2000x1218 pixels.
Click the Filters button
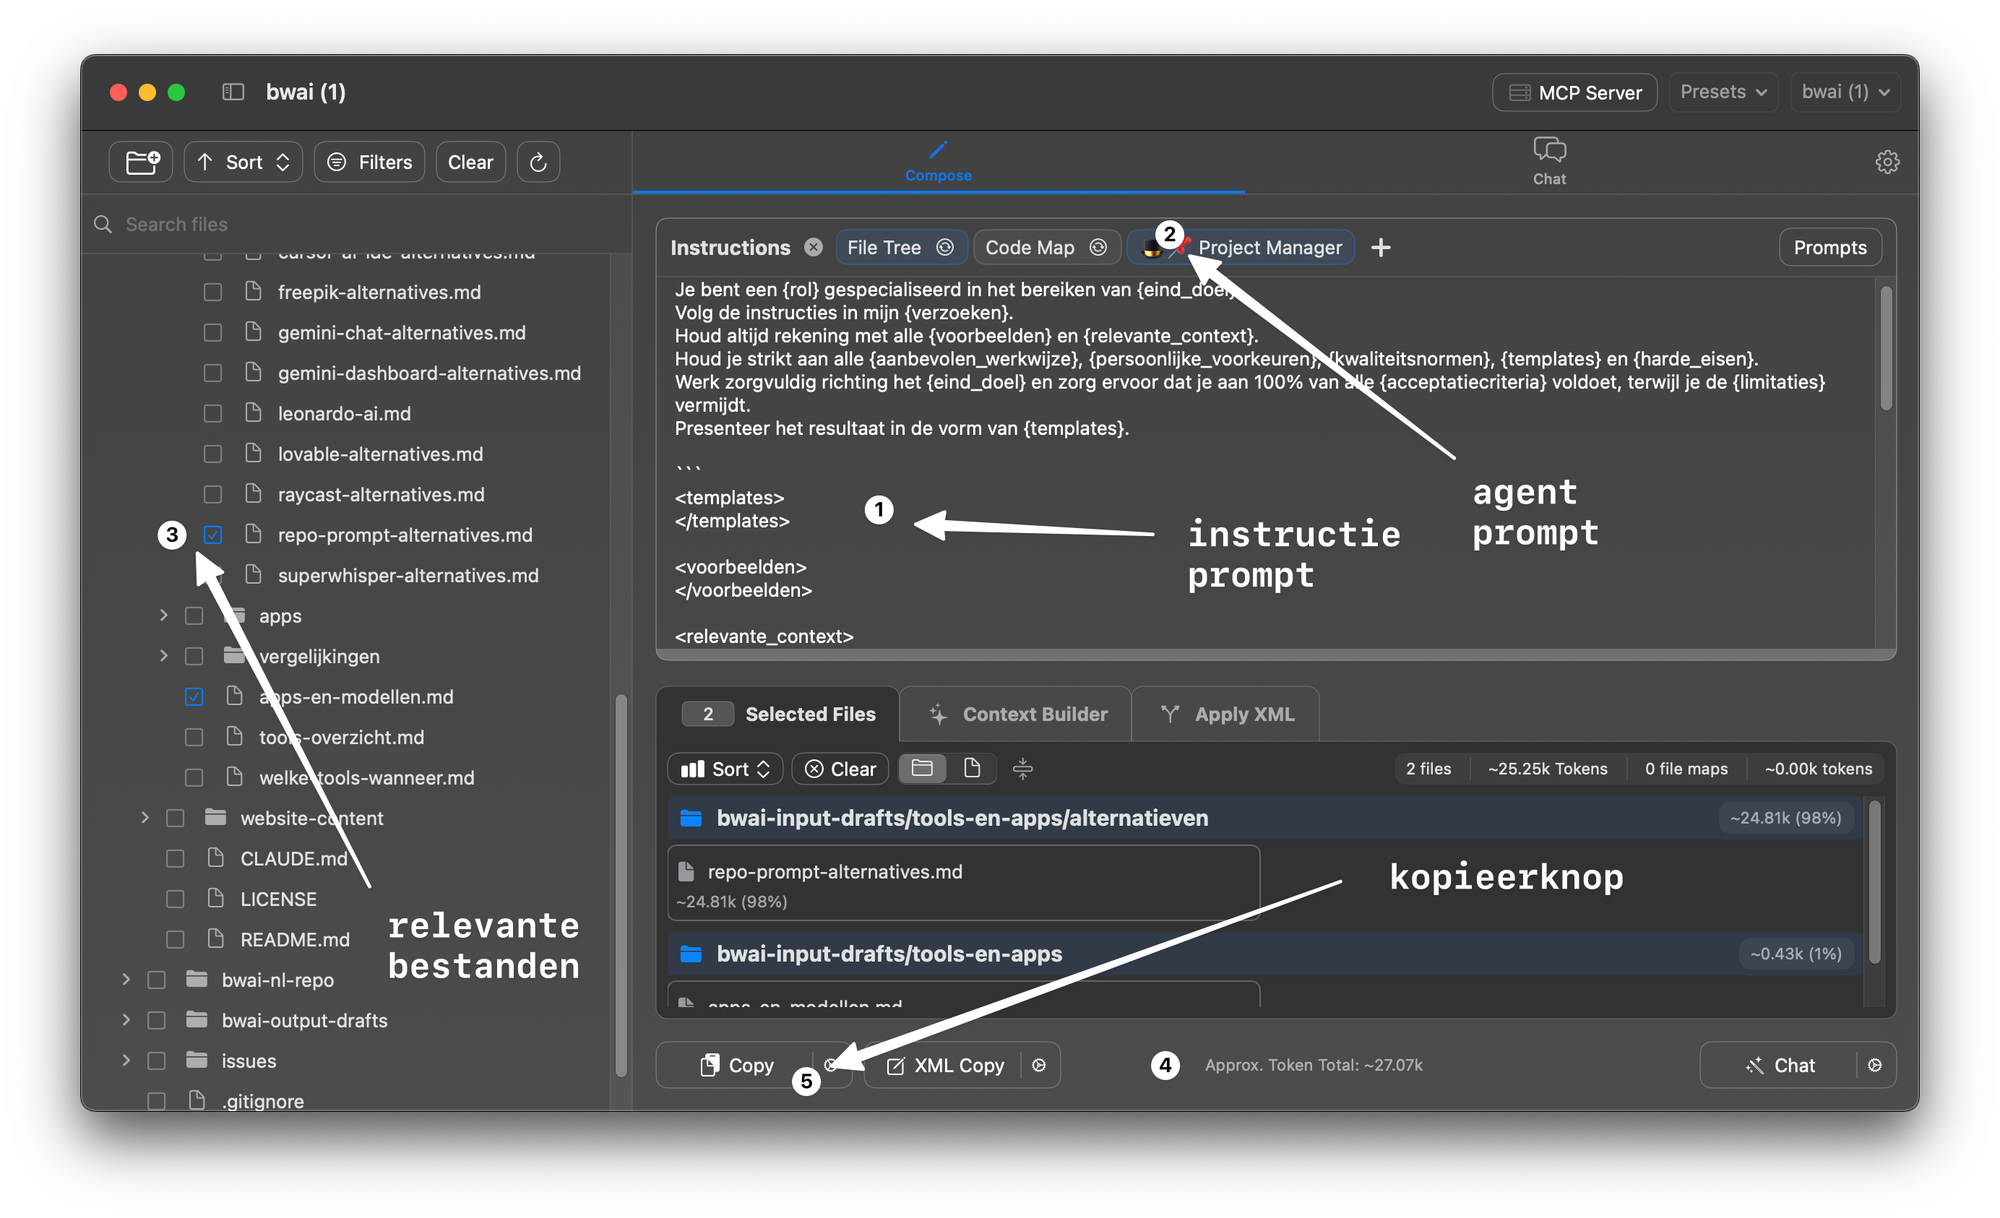tap(370, 162)
